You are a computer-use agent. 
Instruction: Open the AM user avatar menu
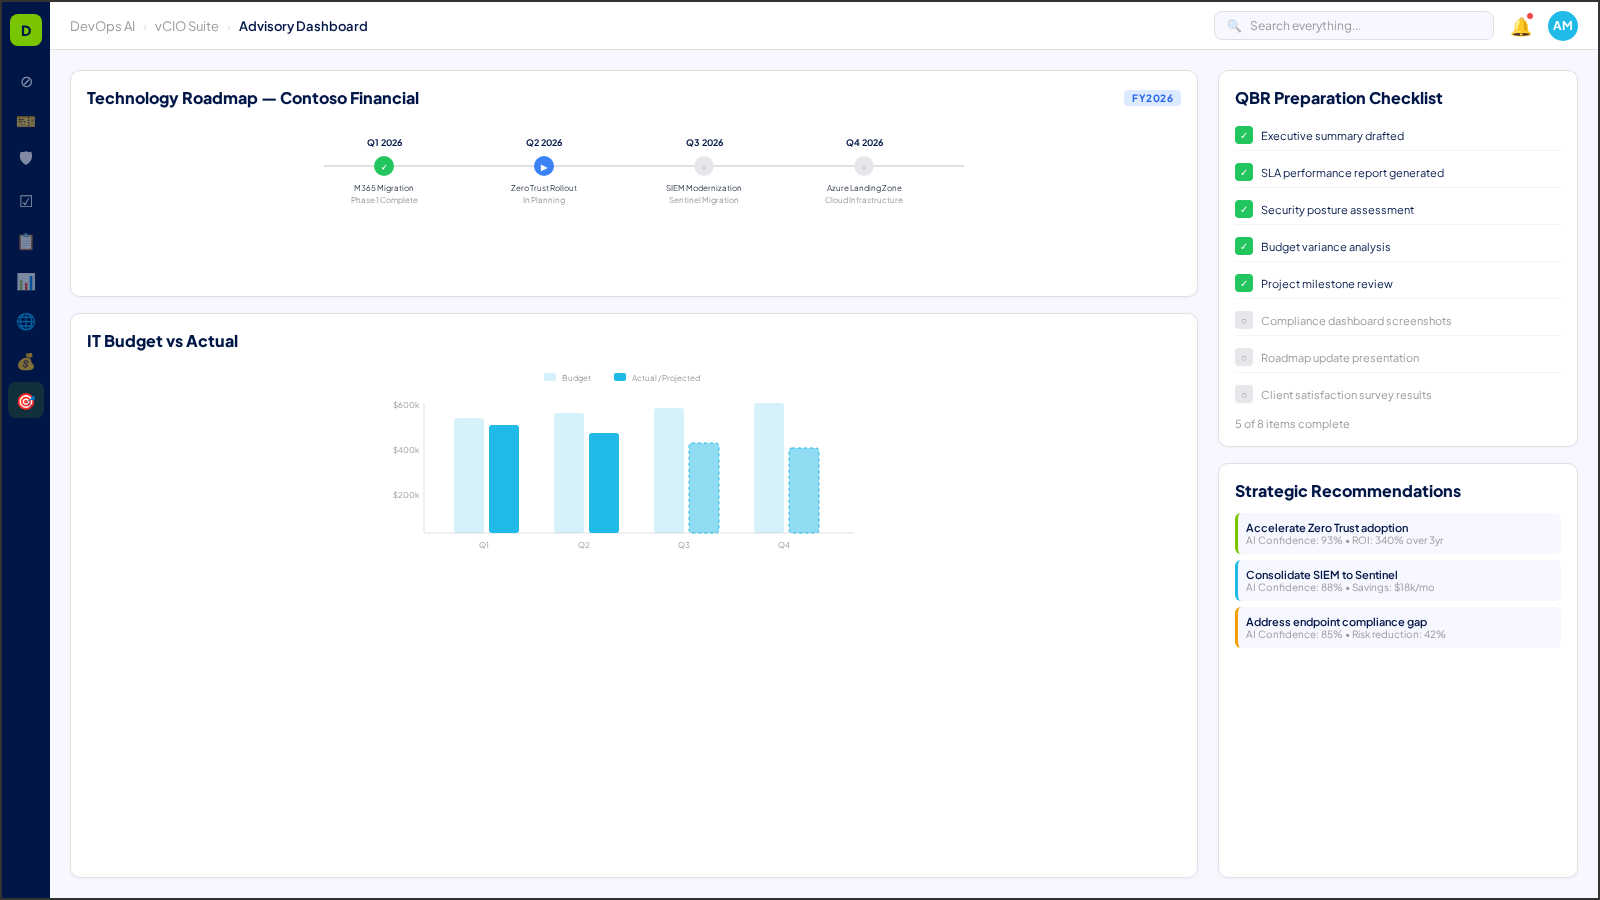(x=1562, y=26)
